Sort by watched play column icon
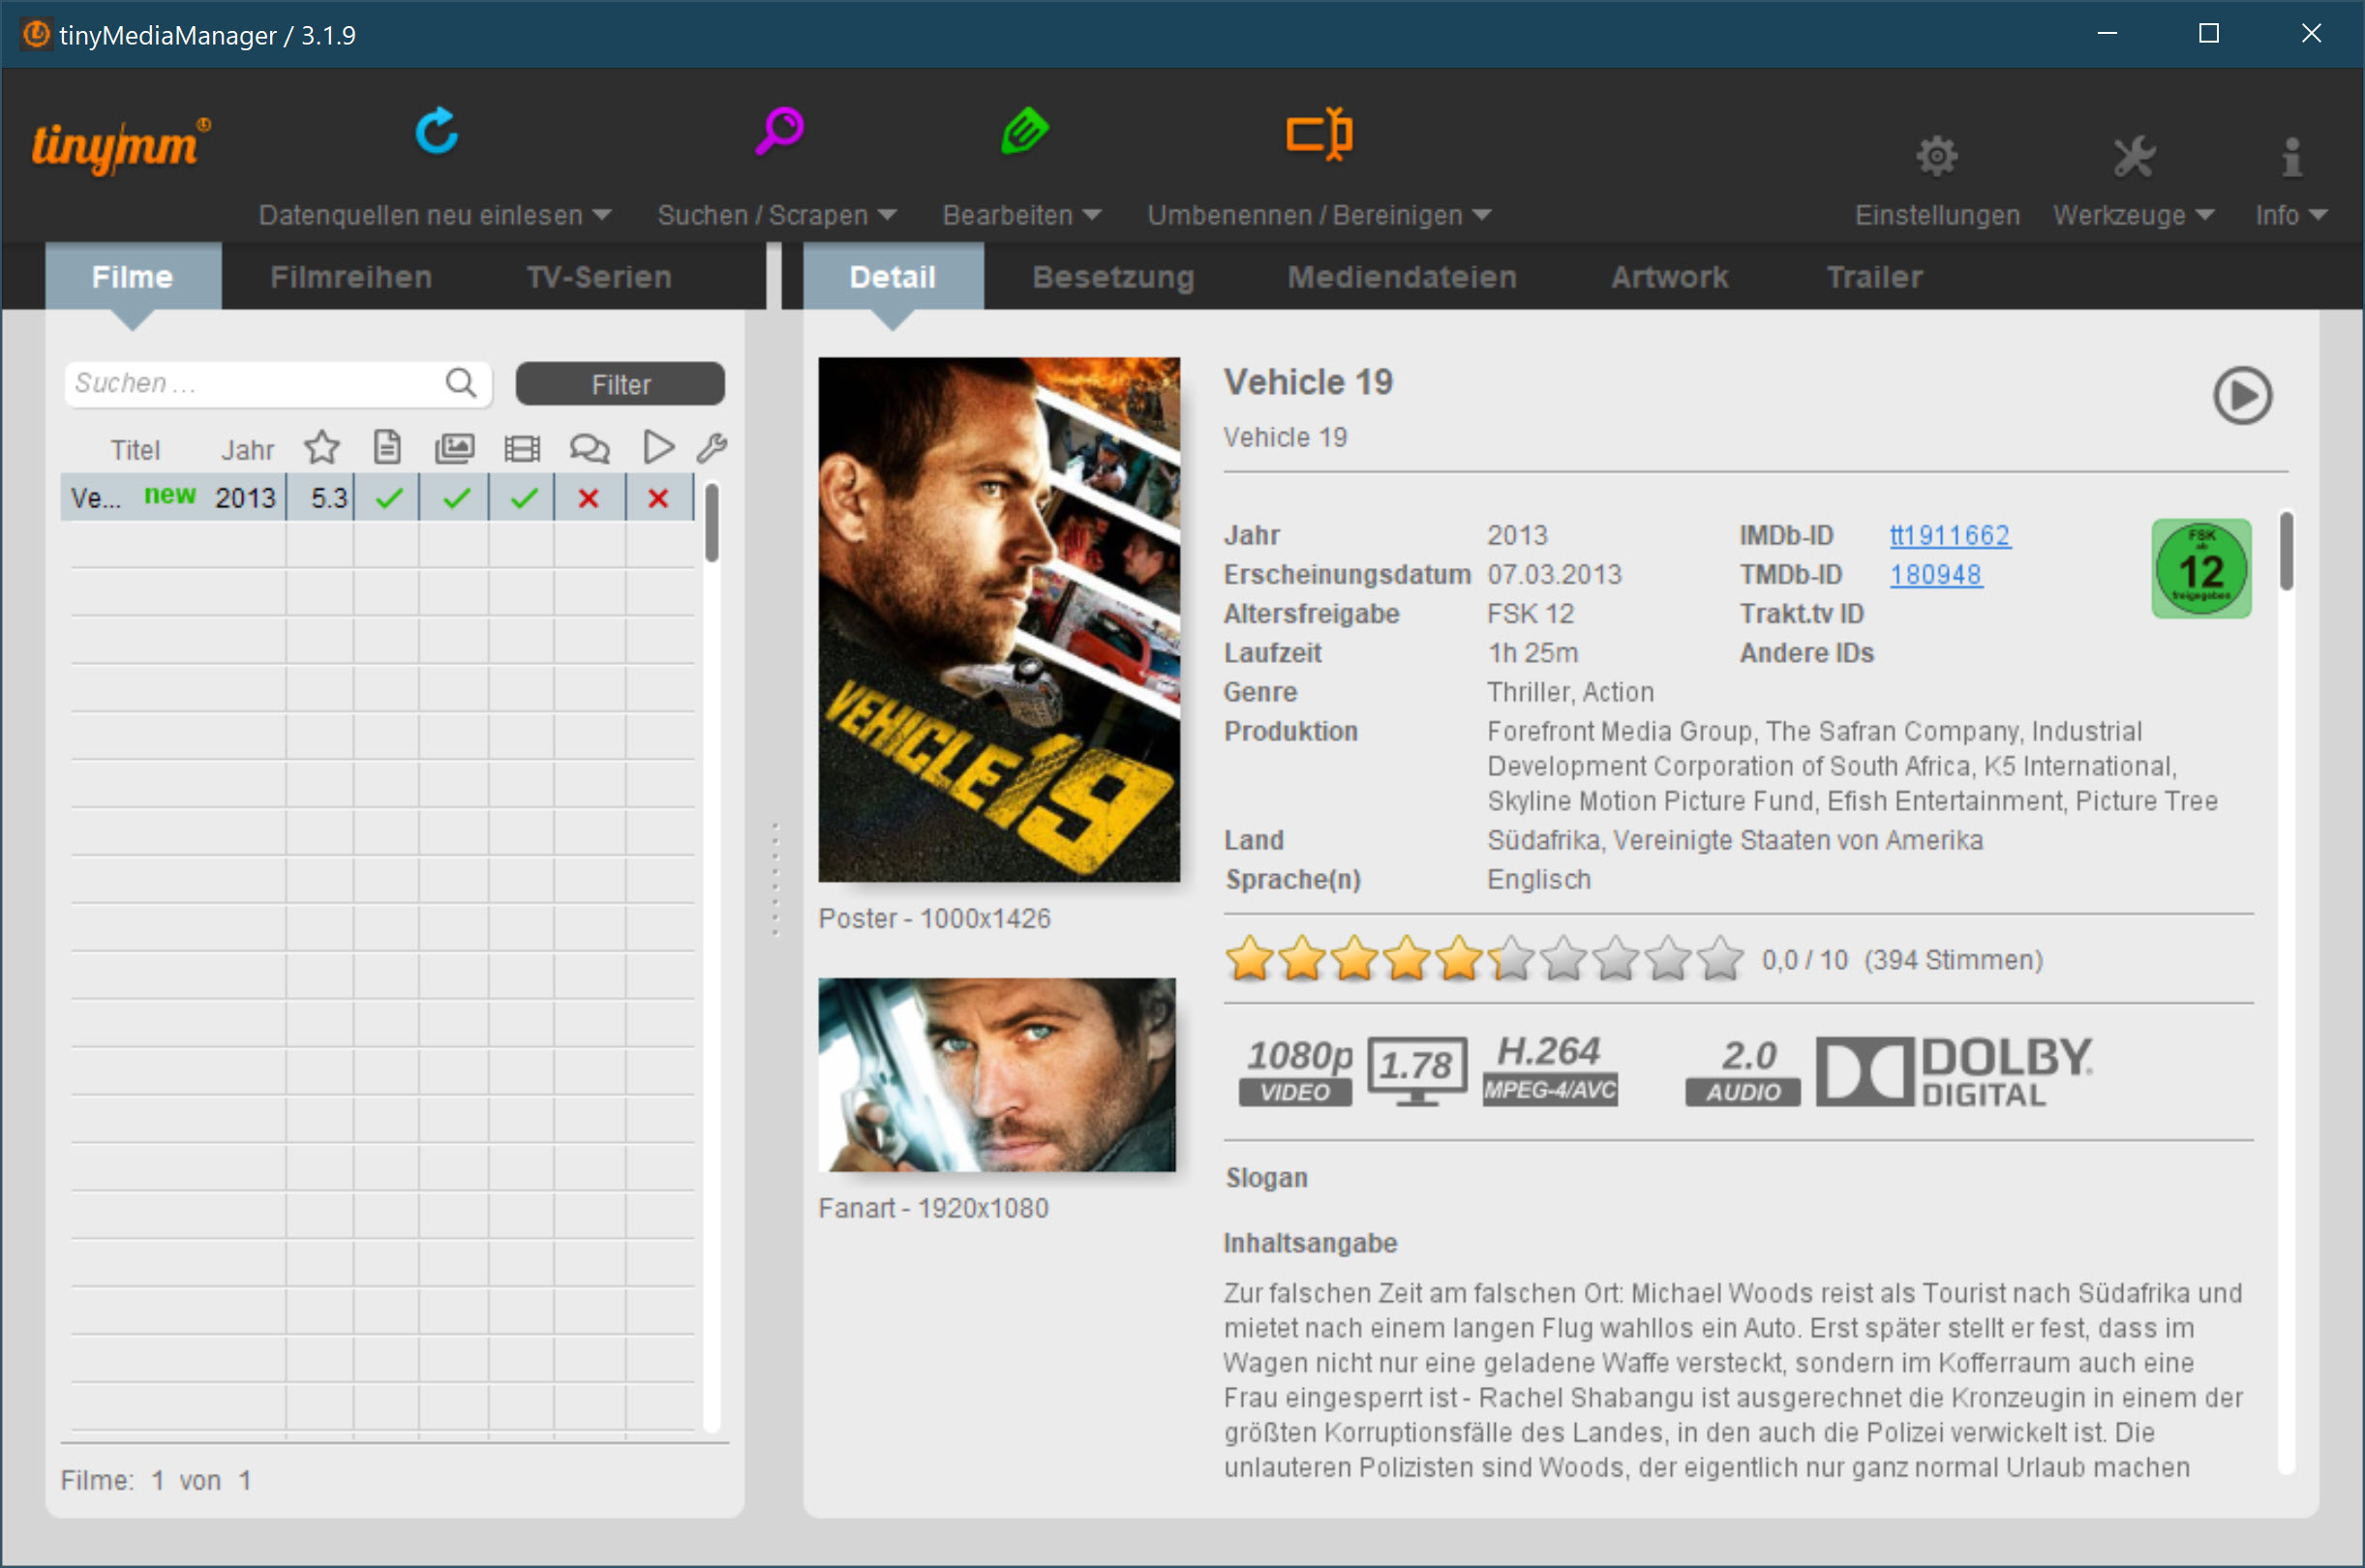Image resolution: width=2365 pixels, height=1568 pixels. (x=657, y=447)
